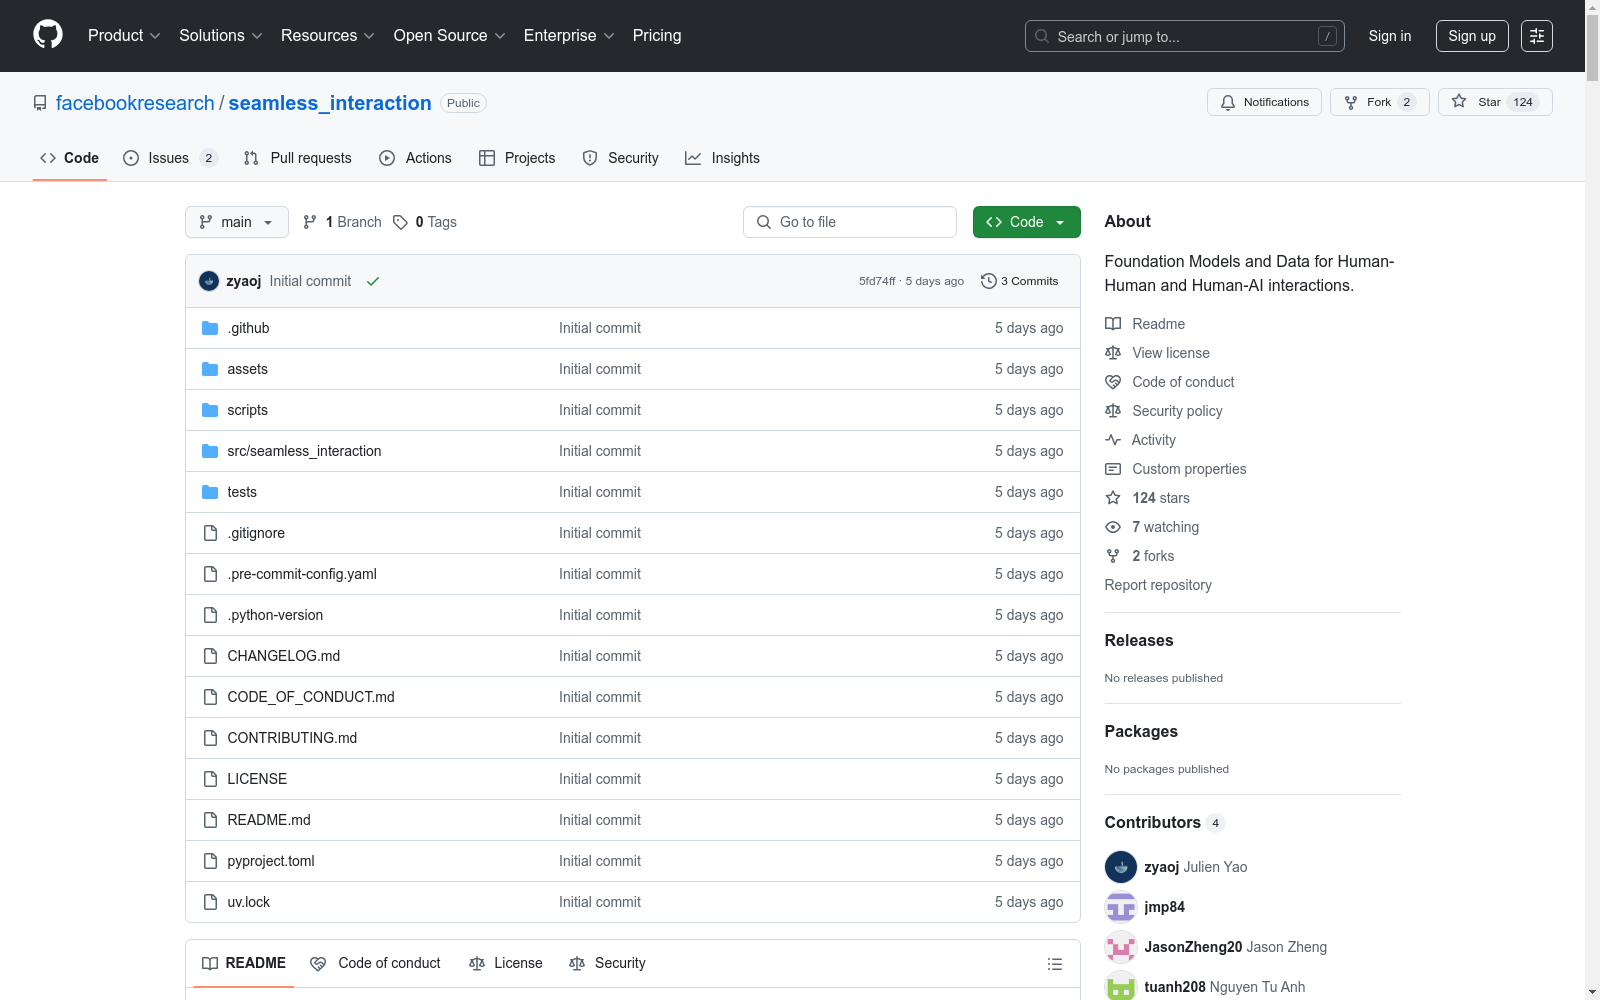
Task: Click the history clock icon beside 3 Commits
Action: tap(989, 281)
